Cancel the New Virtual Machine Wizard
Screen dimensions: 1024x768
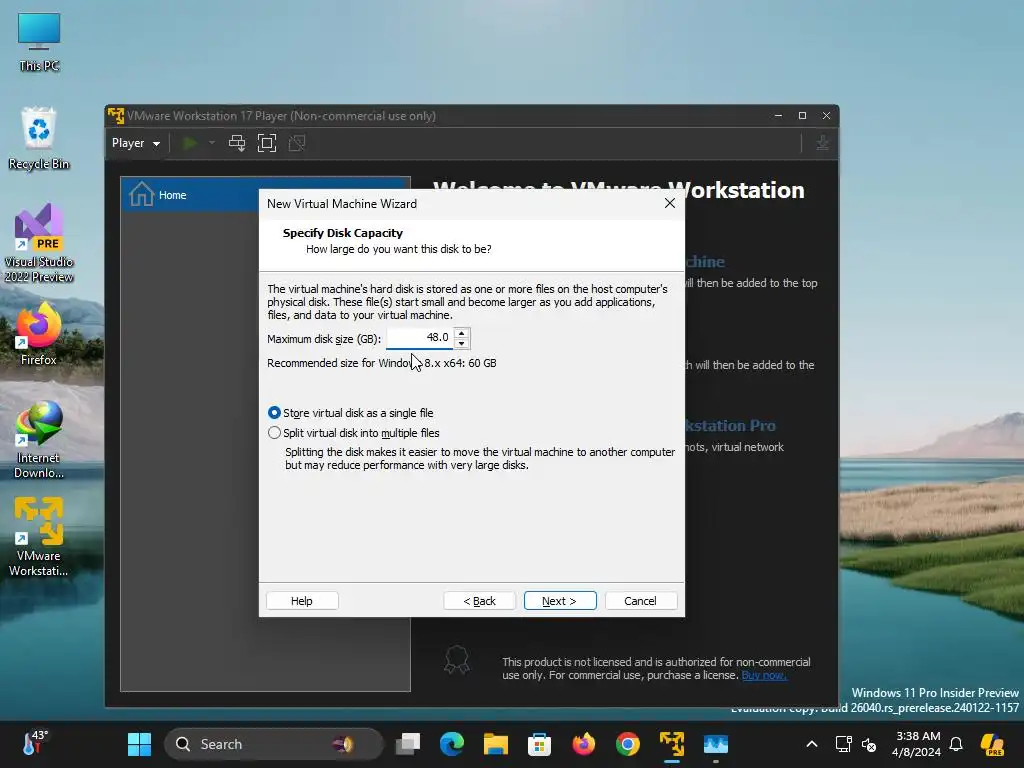click(x=641, y=601)
